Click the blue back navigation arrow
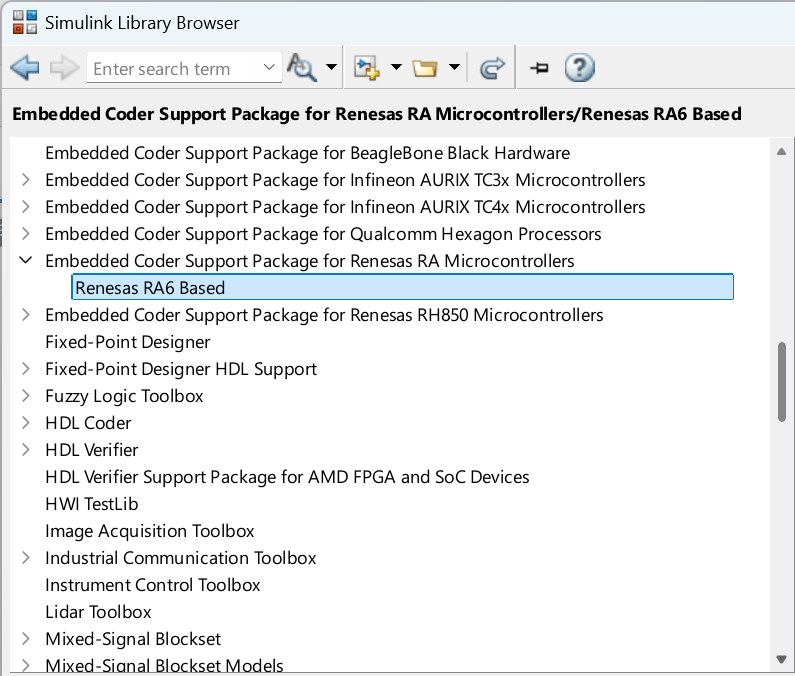 25,68
